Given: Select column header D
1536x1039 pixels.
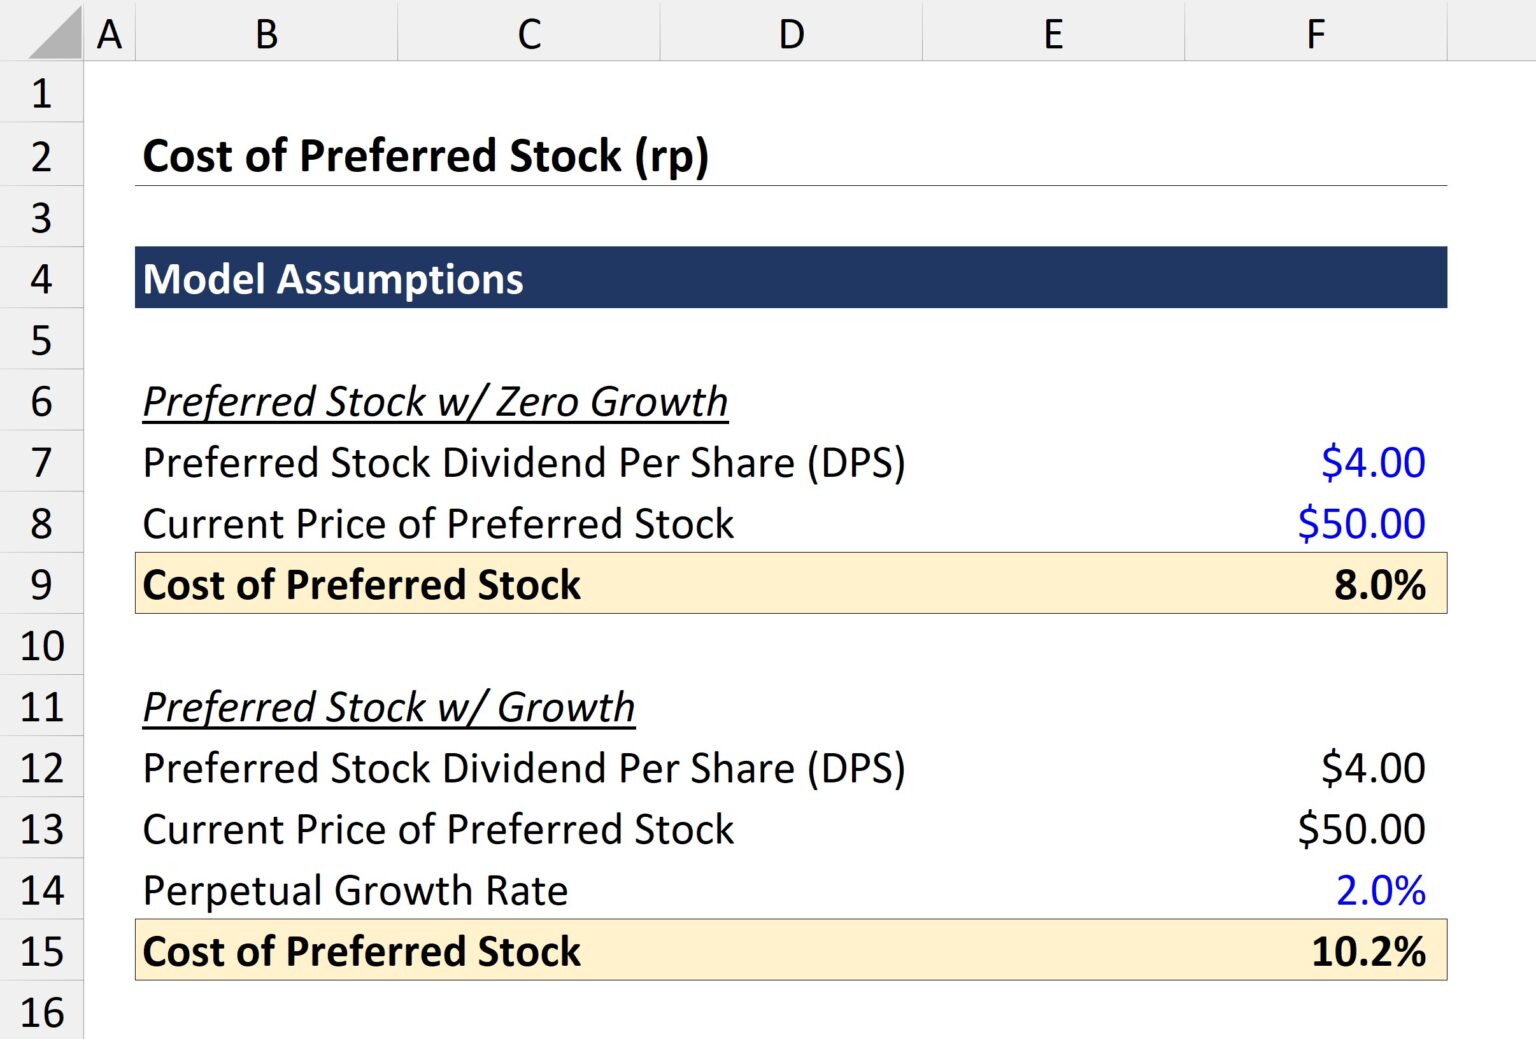Looking at the screenshot, I should click(x=790, y=33).
